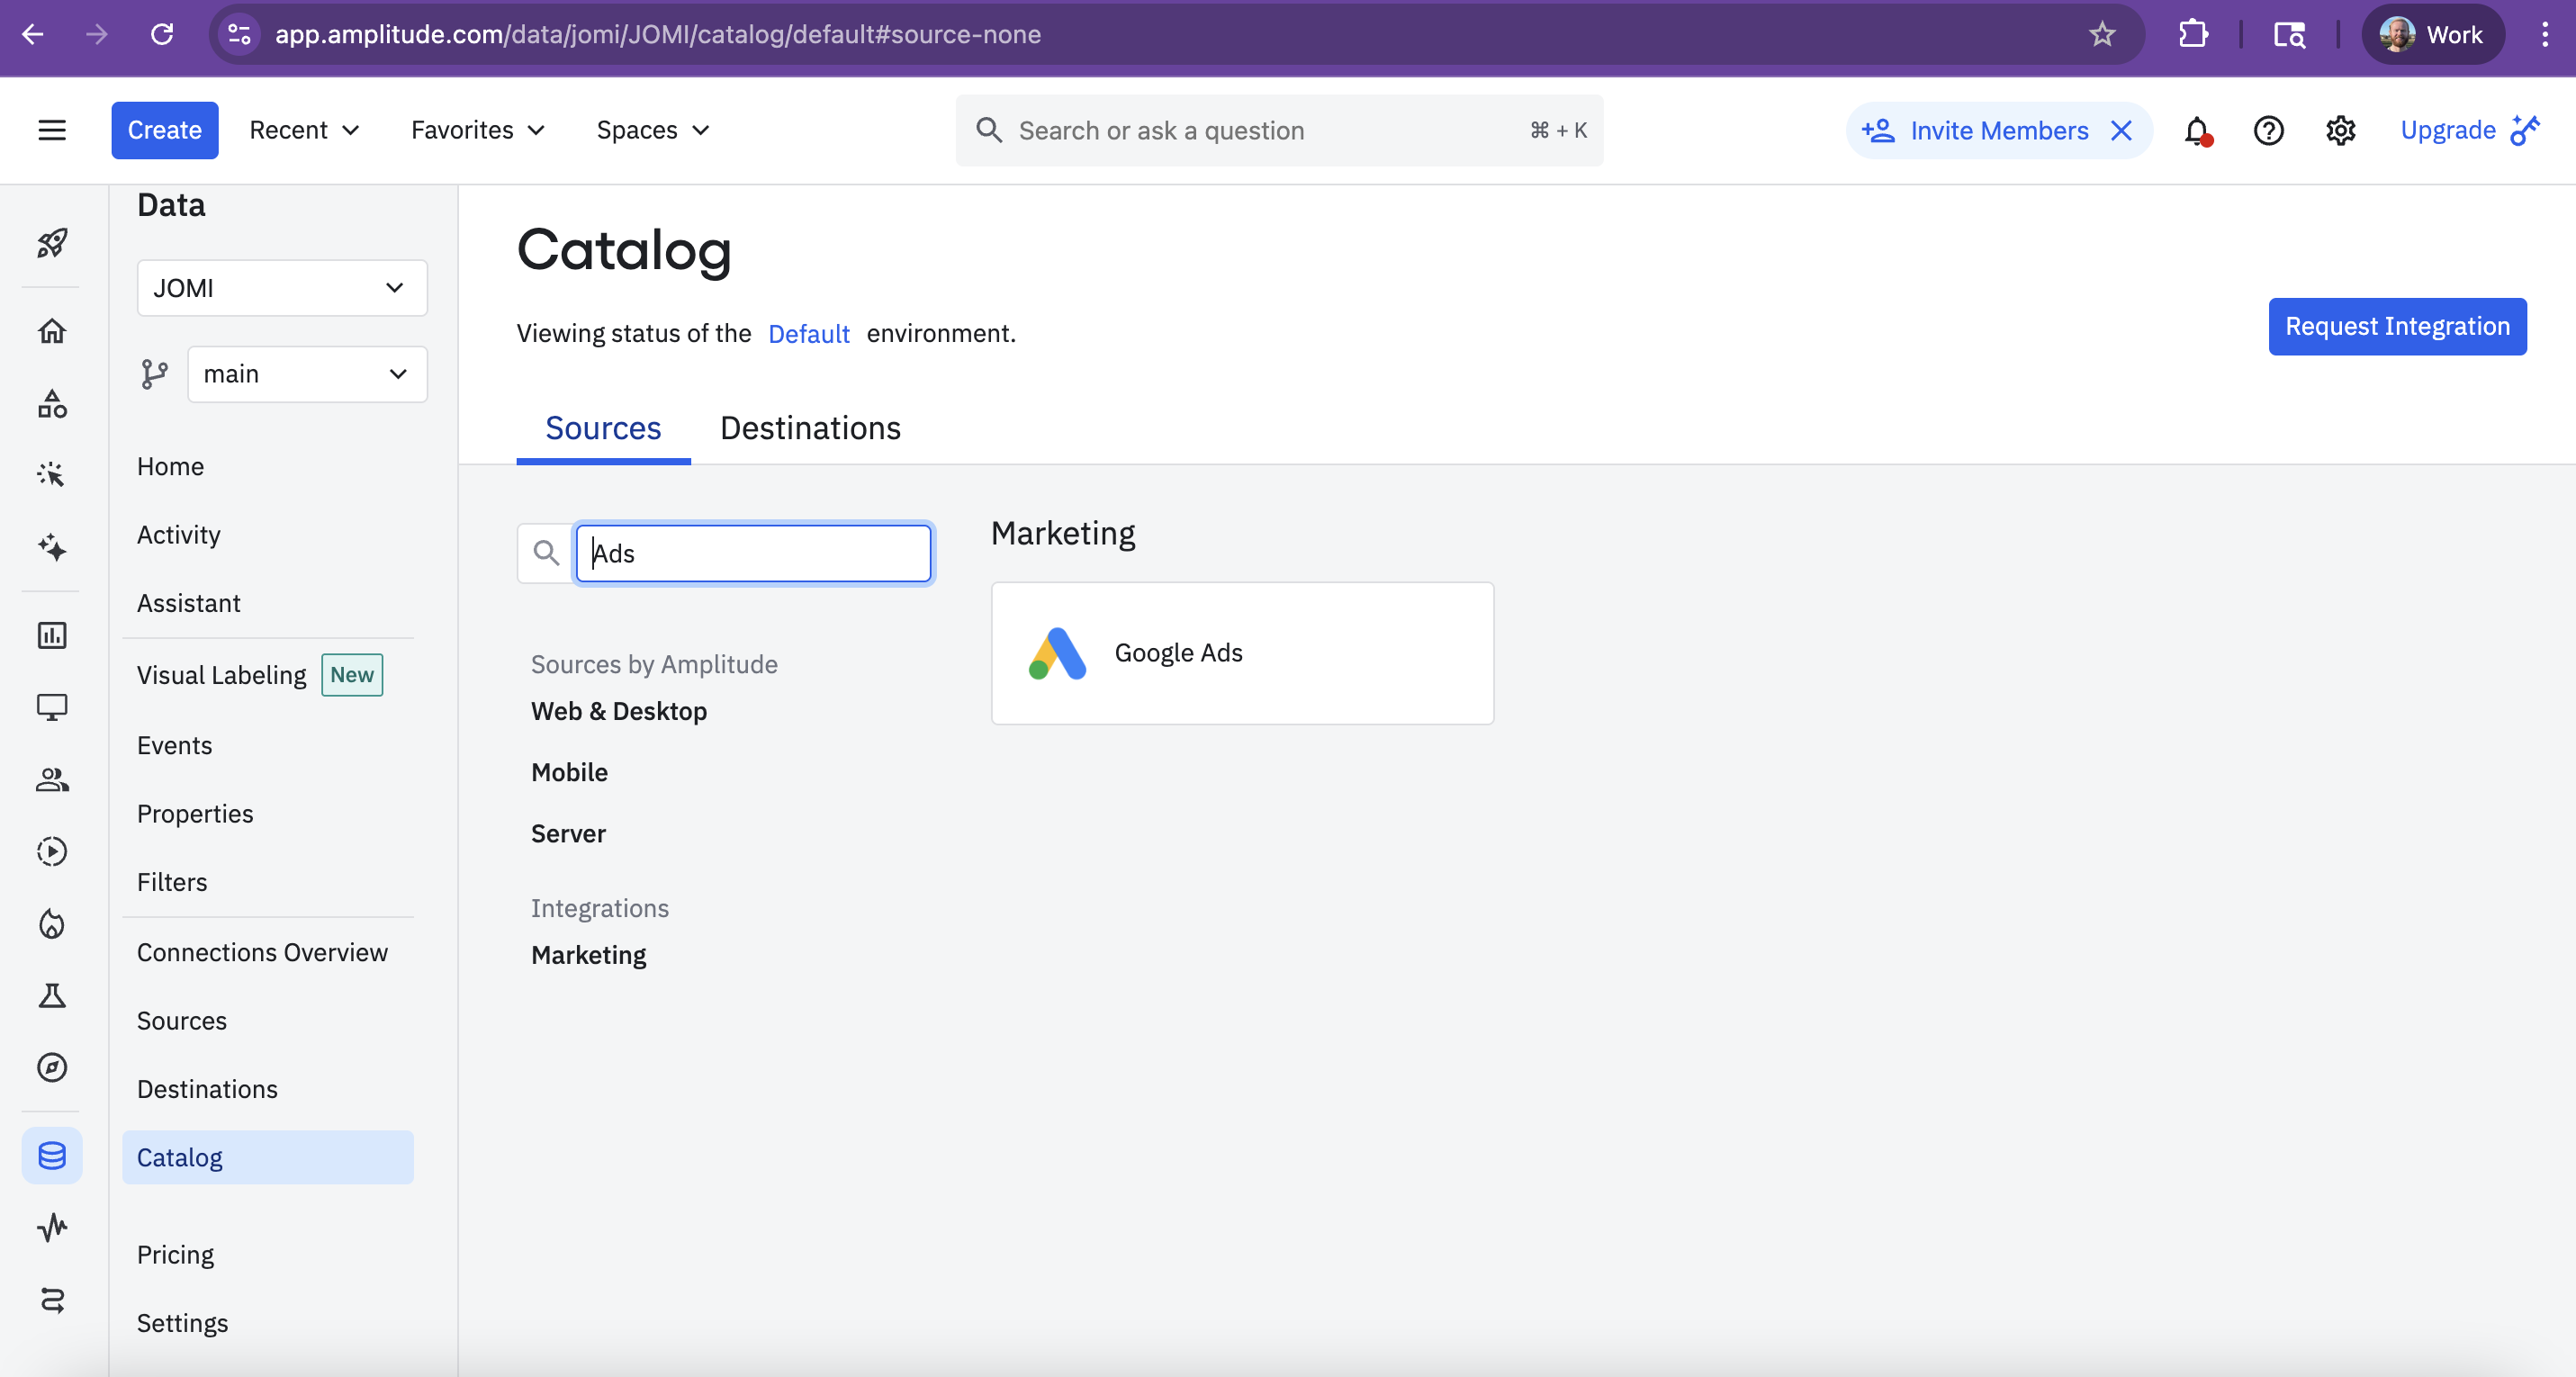Click the compass icon in left rail
This screenshot has width=2576, height=1377.
tap(52, 1067)
